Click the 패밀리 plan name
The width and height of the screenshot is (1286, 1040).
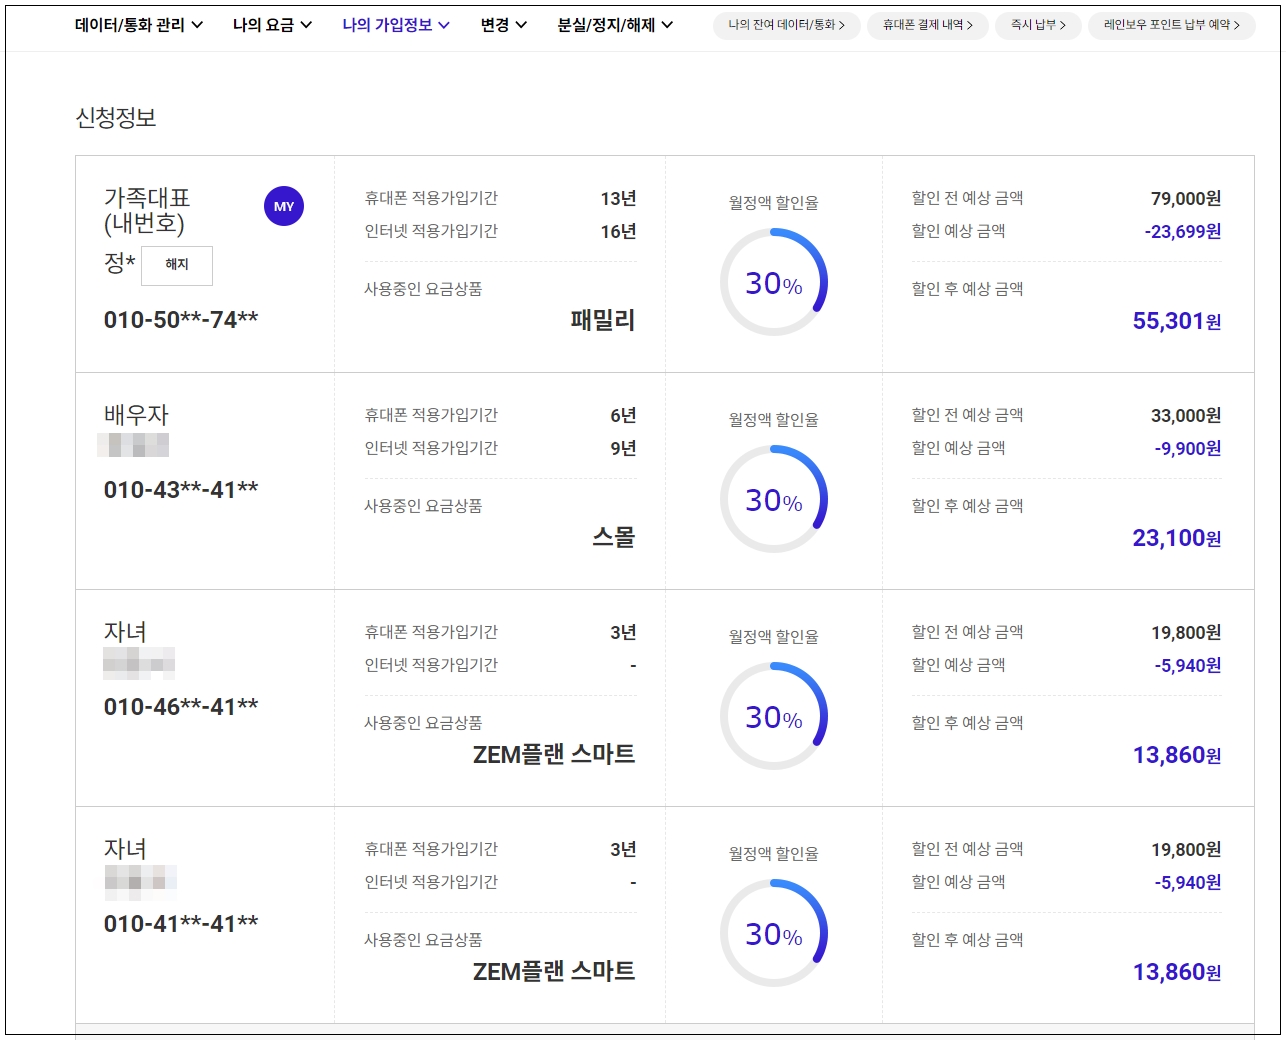[602, 320]
